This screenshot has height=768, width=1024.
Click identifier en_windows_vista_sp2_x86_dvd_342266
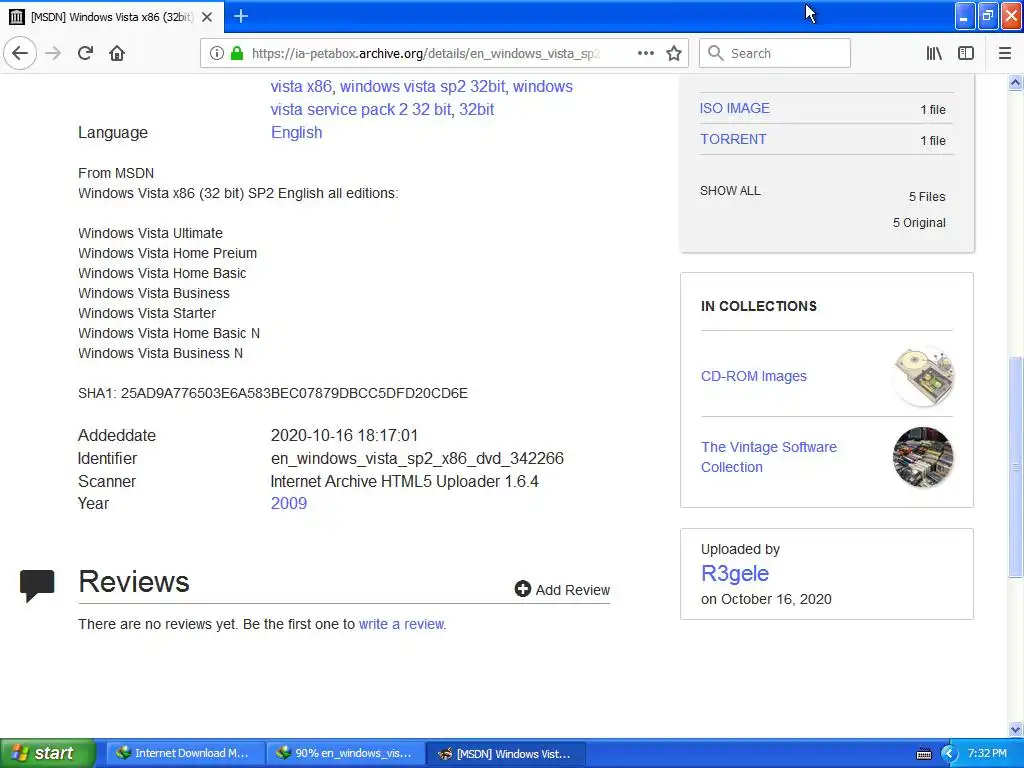point(417,458)
